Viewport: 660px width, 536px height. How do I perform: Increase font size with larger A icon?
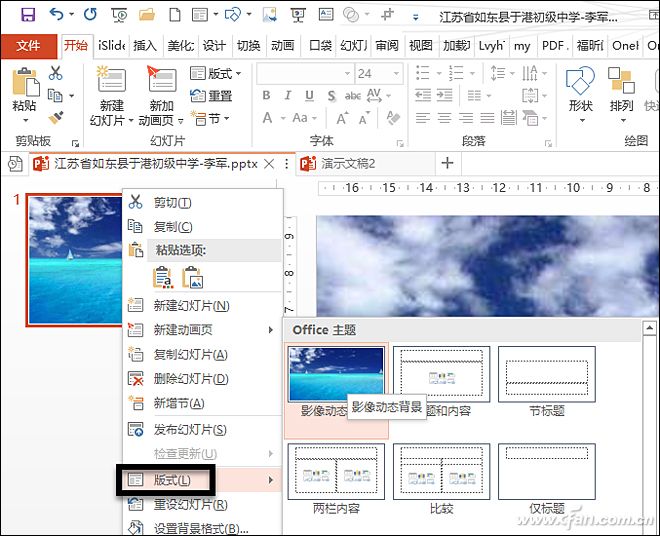343,119
